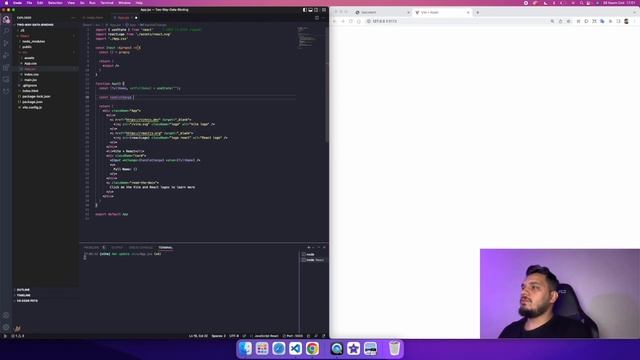The width and height of the screenshot is (640, 360).
Task: Open App.css in the Explorer
Action: [x=31, y=64]
